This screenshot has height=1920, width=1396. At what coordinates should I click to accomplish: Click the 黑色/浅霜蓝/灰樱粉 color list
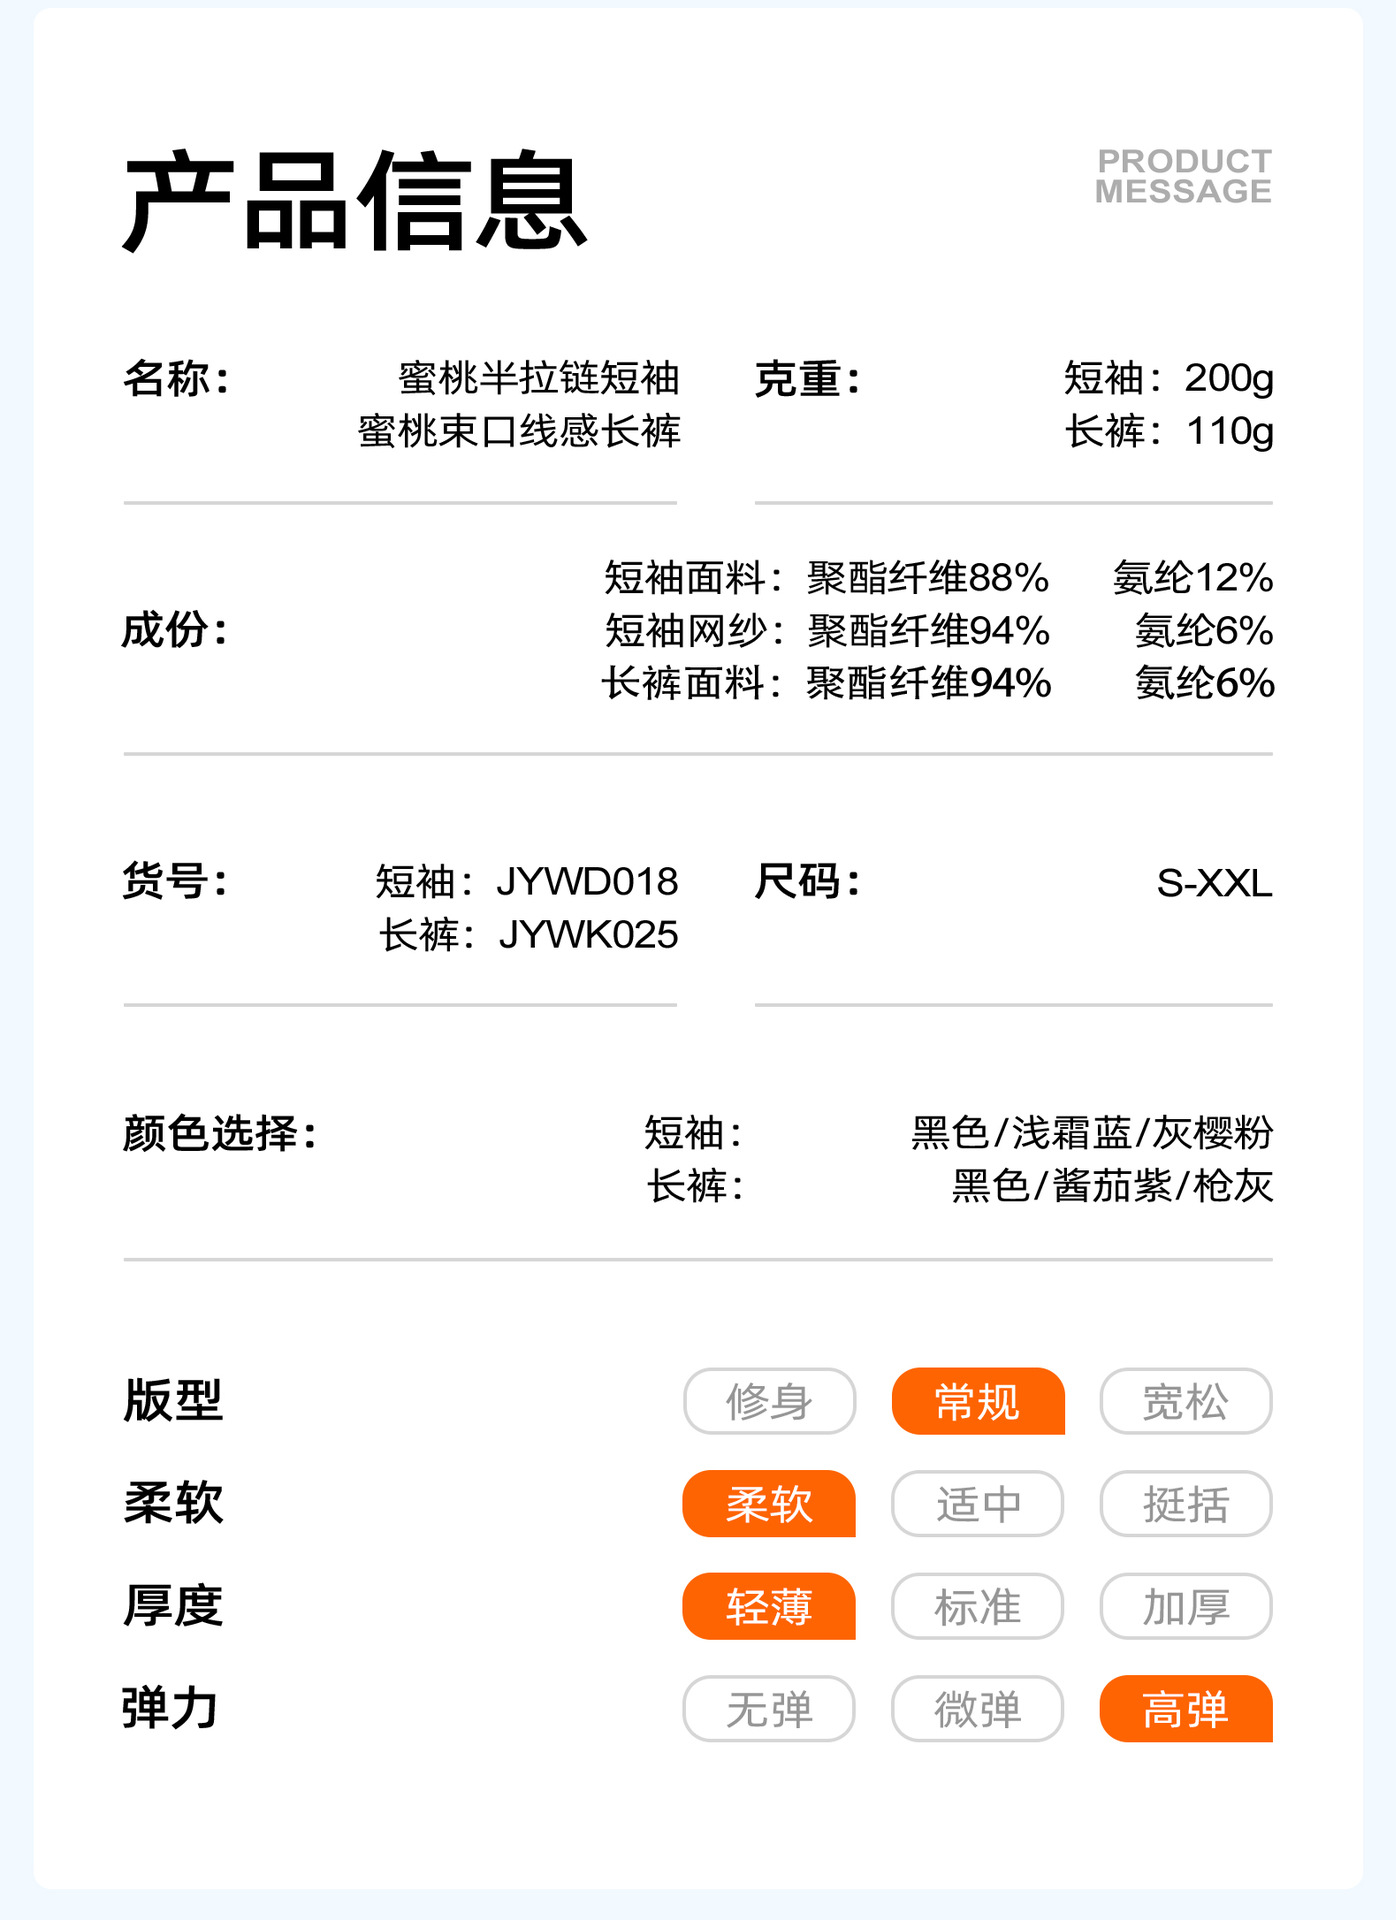pyautogui.click(x=1092, y=1133)
